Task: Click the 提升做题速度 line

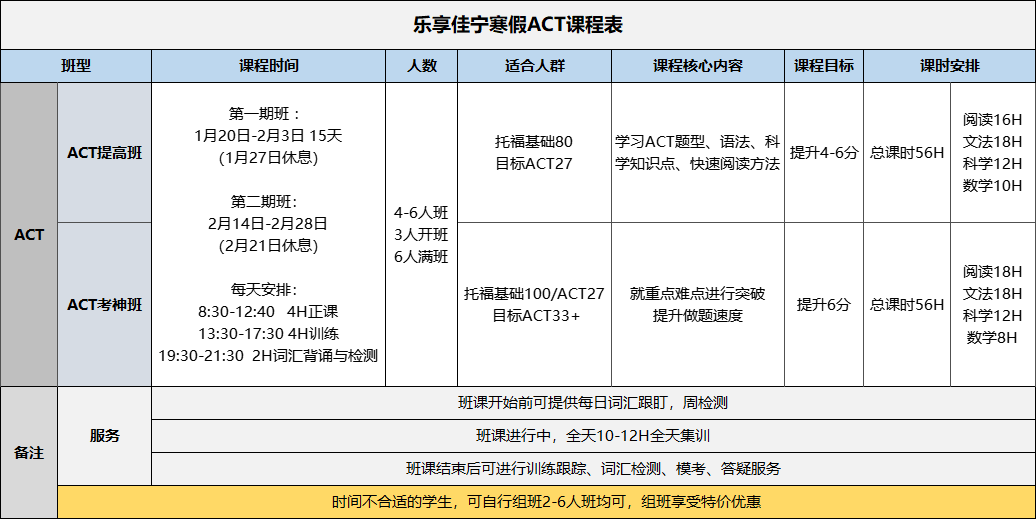Action: pyautogui.click(x=698, y=316)
